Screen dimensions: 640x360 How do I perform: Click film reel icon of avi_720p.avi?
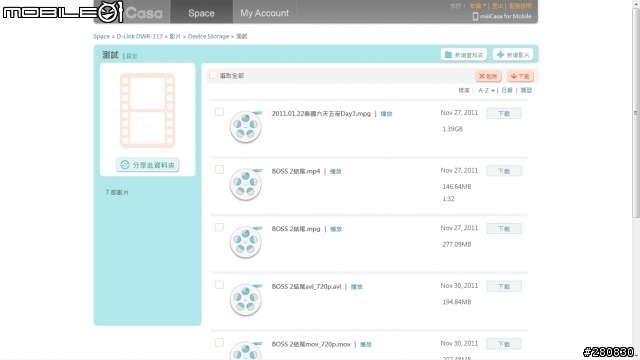pyautogui.click(x=246, y=299)
